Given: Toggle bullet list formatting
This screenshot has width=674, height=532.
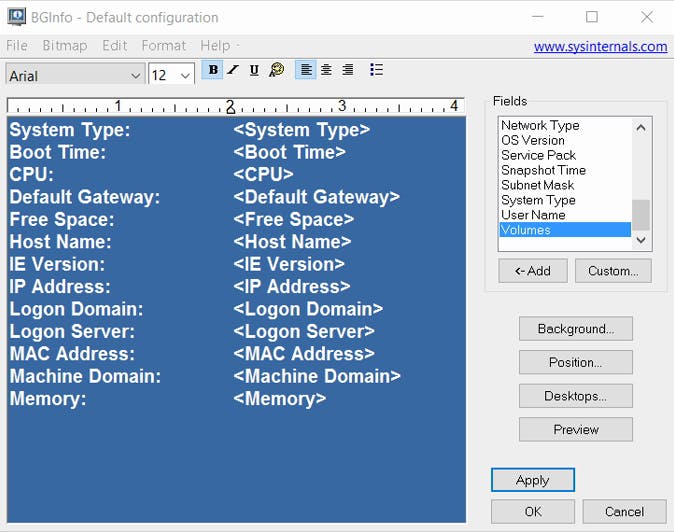Looking at the screenshot, I should coord(376,70).
